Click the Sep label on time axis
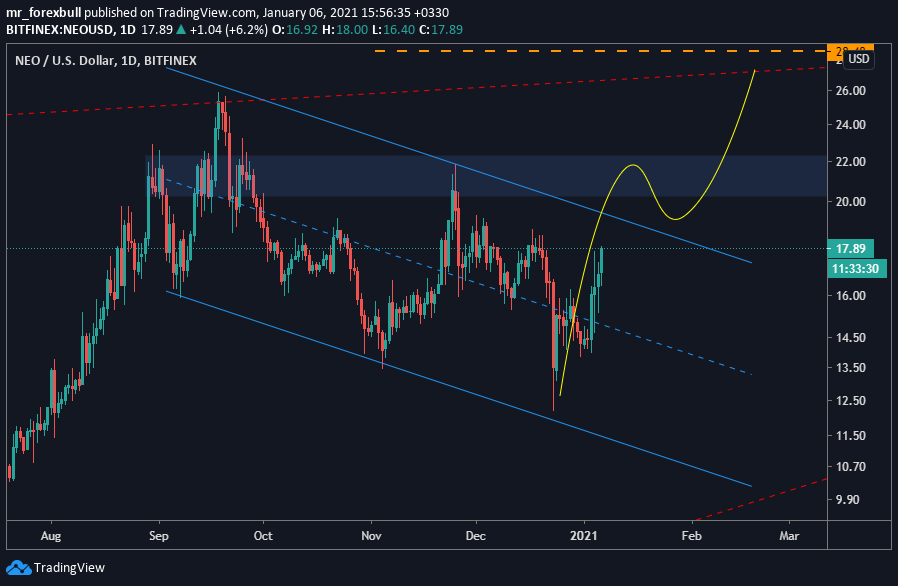This screenshot has height=586, width=898. (x=159, y=536)
